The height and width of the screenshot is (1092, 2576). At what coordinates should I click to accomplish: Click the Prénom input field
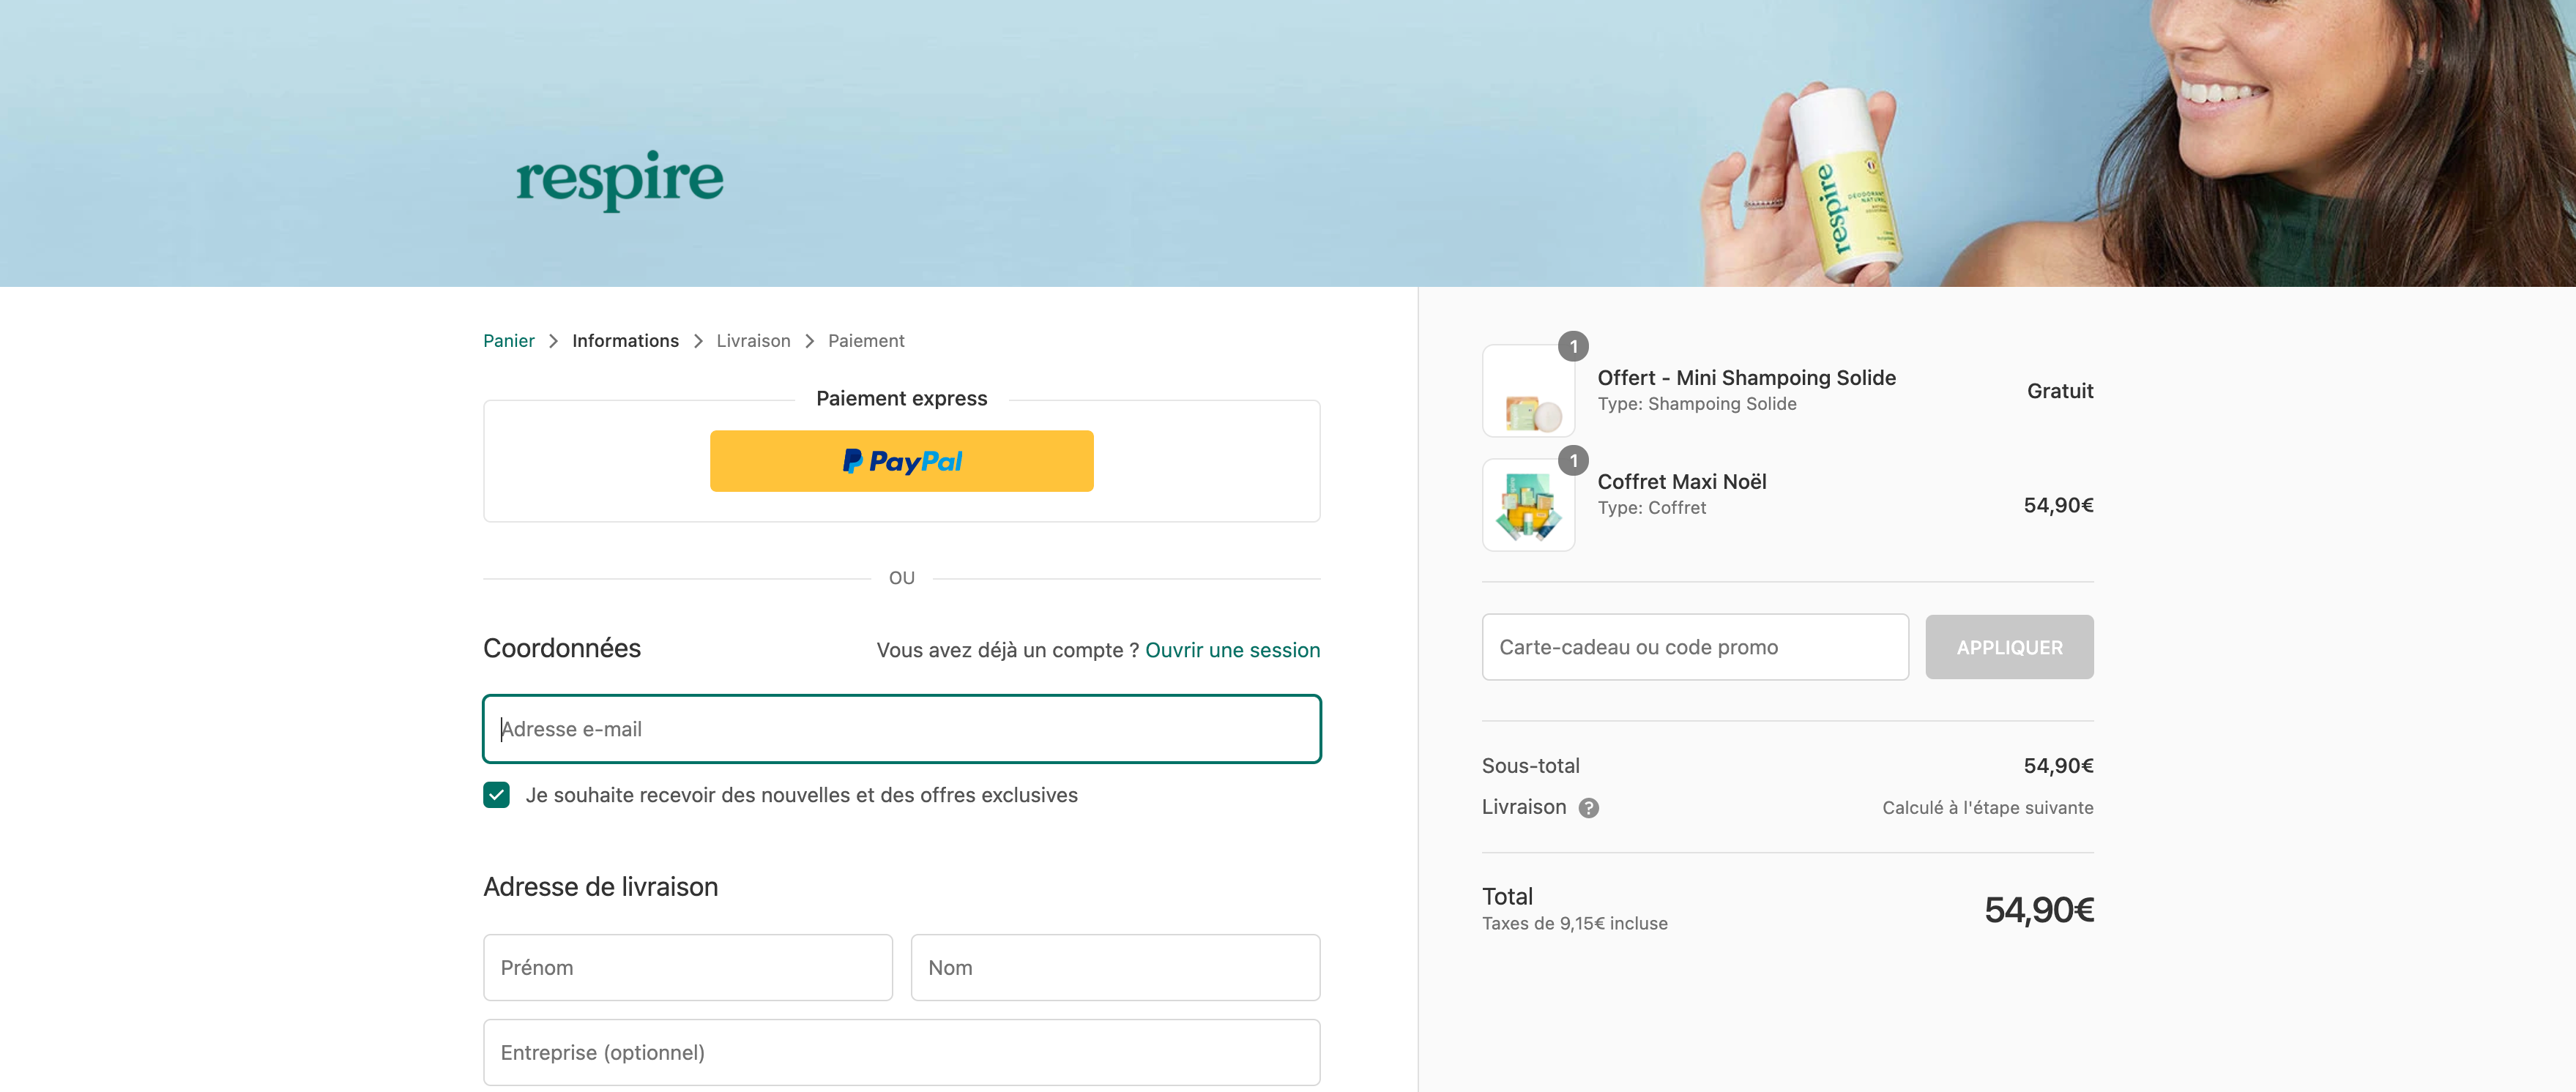coord(688,968)
